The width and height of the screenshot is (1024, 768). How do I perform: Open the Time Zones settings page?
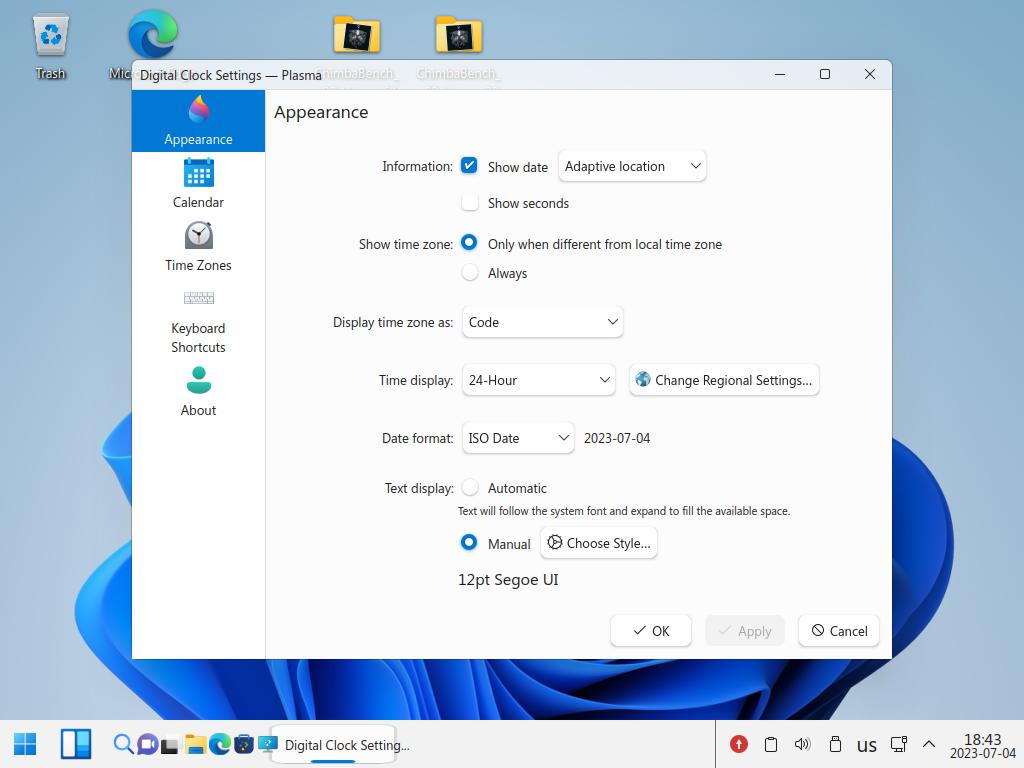[x=198, y=247]
